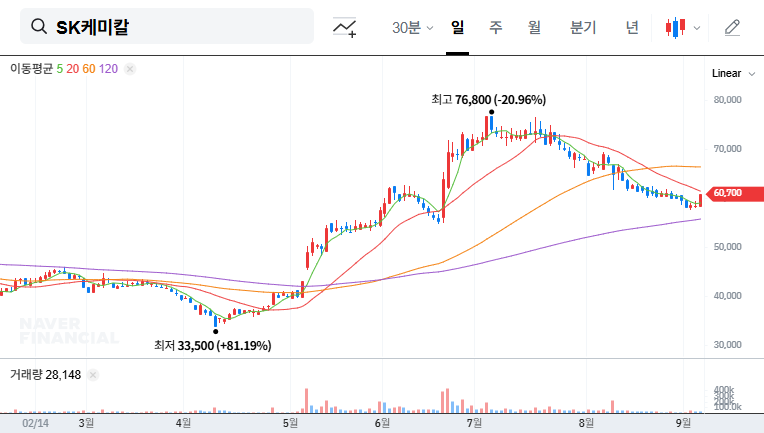Click the search magnifier icon
Screen dimensions: 764x433
pyautogui.click(x=39, y=26)
